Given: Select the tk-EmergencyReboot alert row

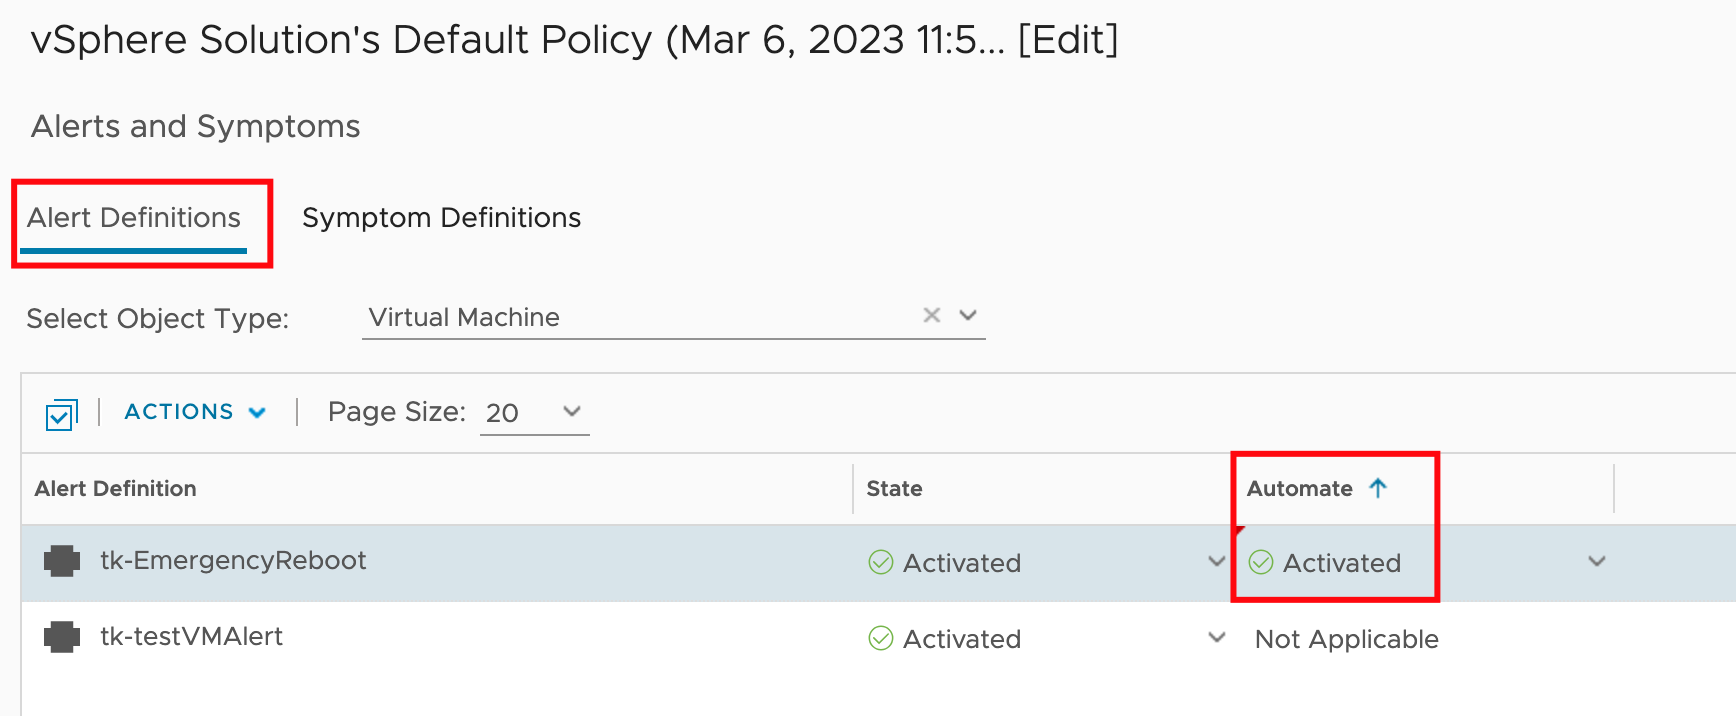Looking at the screenshot, I should [878, 562].
